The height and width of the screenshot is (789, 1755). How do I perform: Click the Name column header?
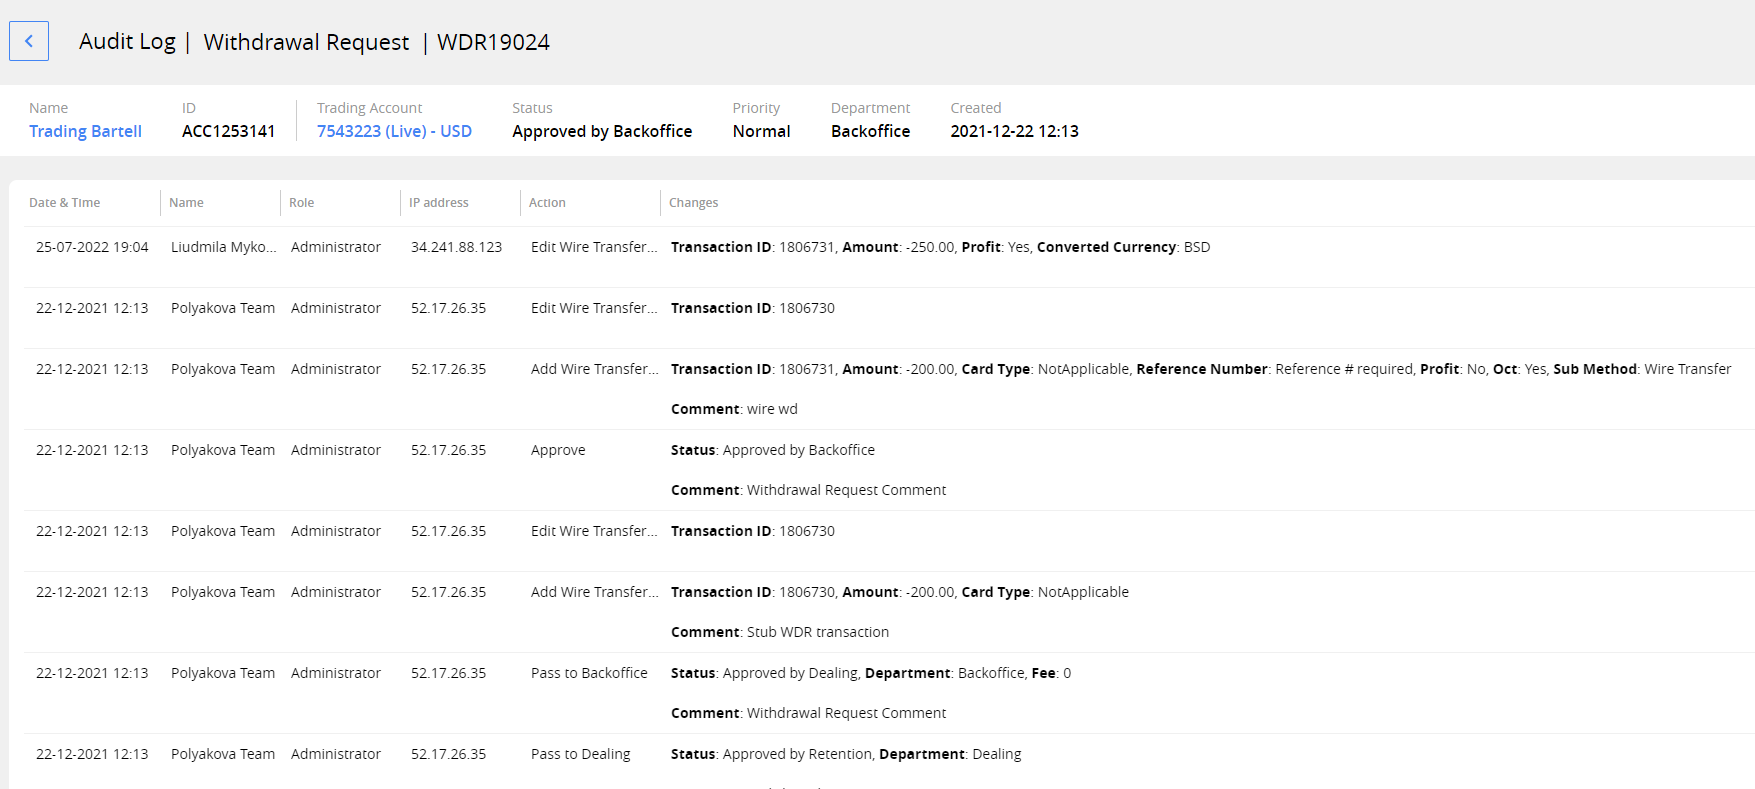point(186,203)
